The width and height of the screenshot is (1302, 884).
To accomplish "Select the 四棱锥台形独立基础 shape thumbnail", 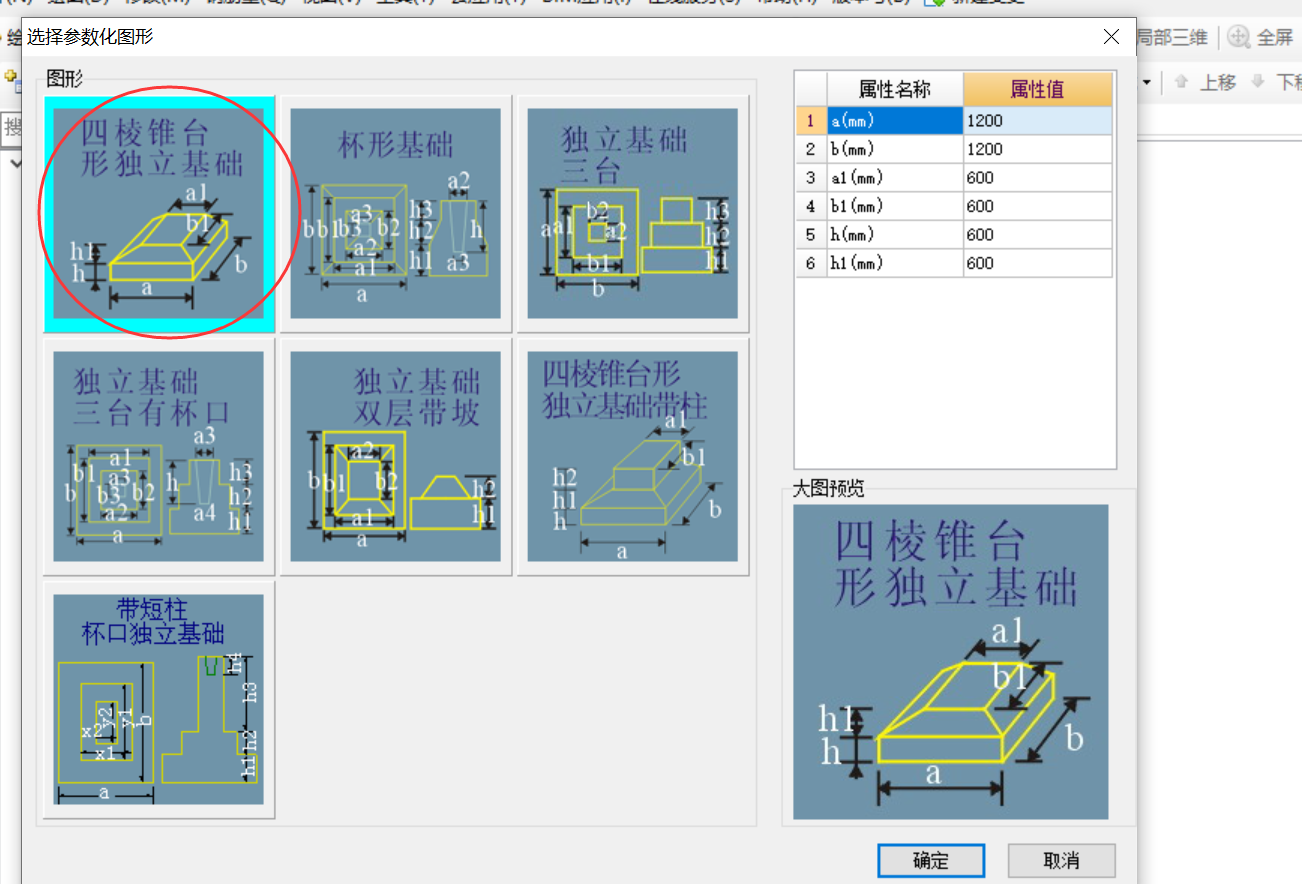I will 159,214.
